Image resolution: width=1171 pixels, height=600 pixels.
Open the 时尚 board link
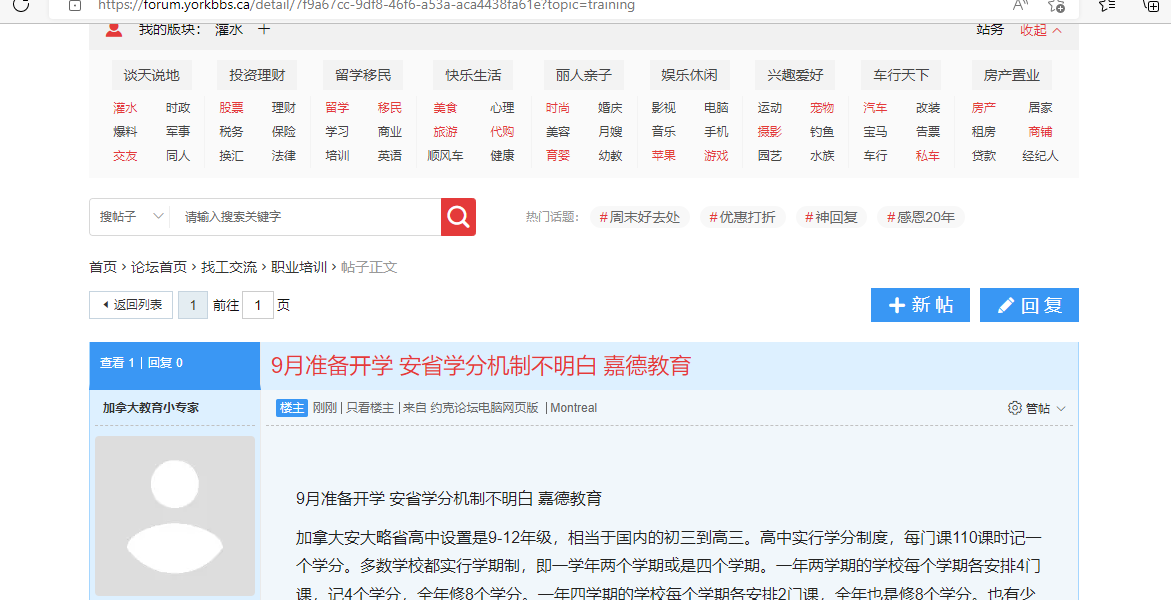(x=558, y=108)
